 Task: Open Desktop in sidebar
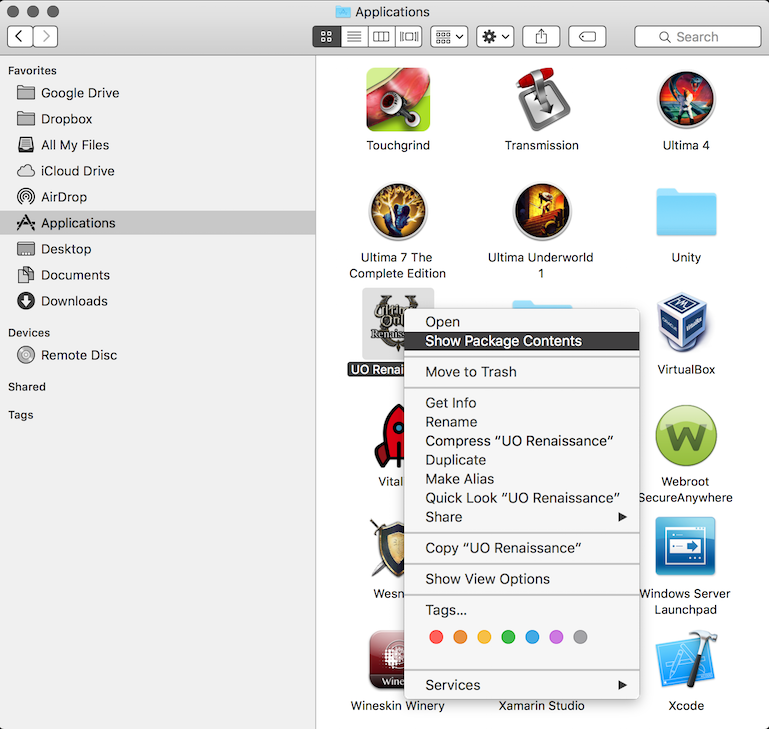point(157,249)
